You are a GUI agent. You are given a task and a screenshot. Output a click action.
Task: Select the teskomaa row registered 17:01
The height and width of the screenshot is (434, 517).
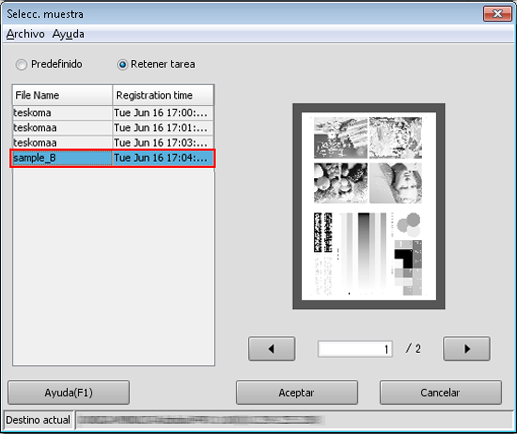pyautogui.click(x=113, y=128)
